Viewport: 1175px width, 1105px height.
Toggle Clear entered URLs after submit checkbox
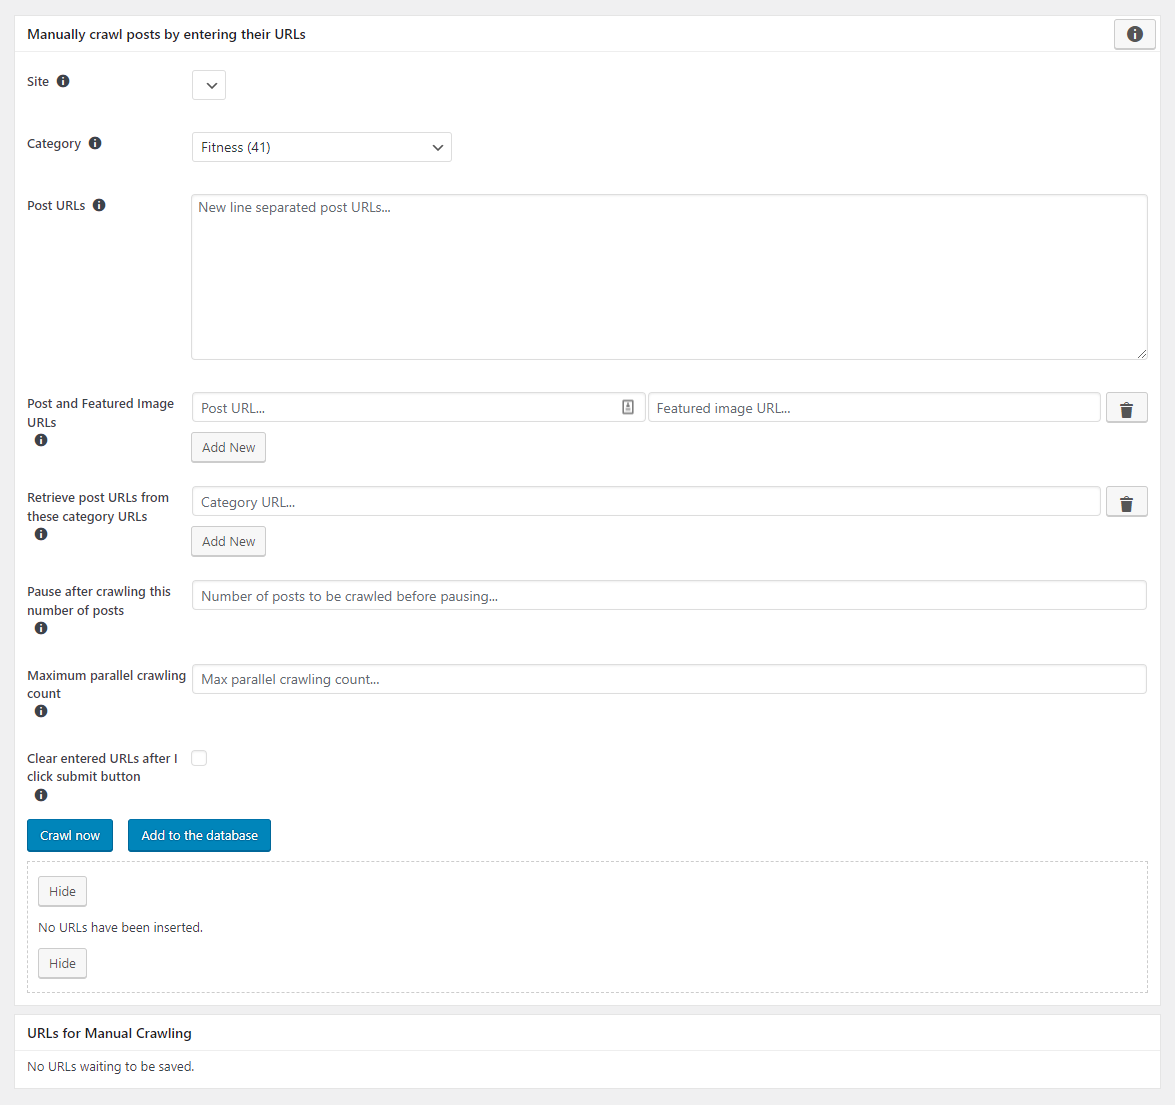[x=199, y=758]
